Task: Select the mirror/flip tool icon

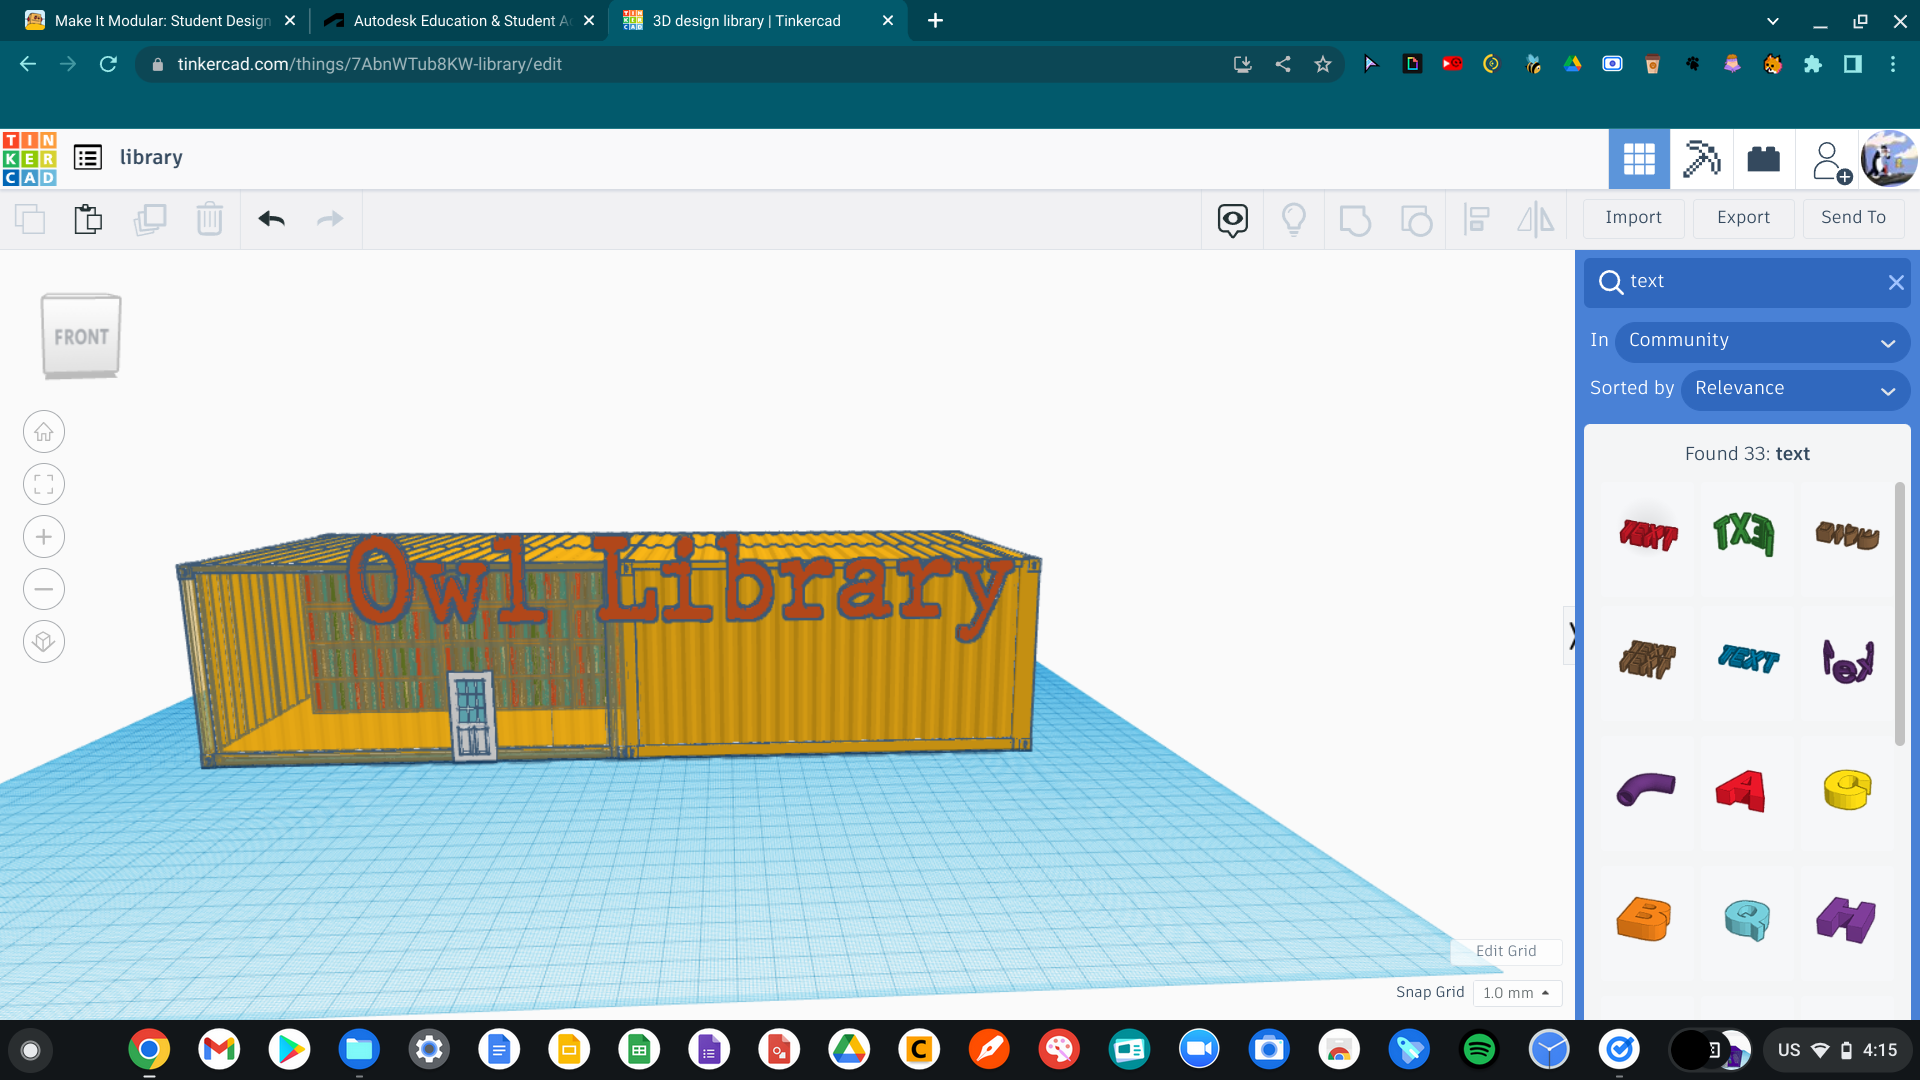Action: [x=1538, y=219]
